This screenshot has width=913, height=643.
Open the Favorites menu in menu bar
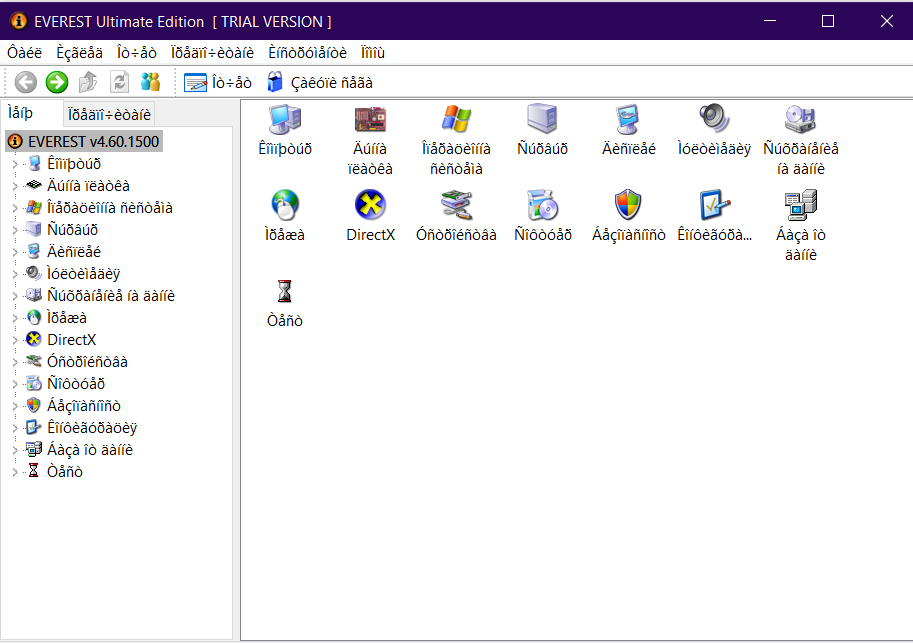click(x=212, y=53)
